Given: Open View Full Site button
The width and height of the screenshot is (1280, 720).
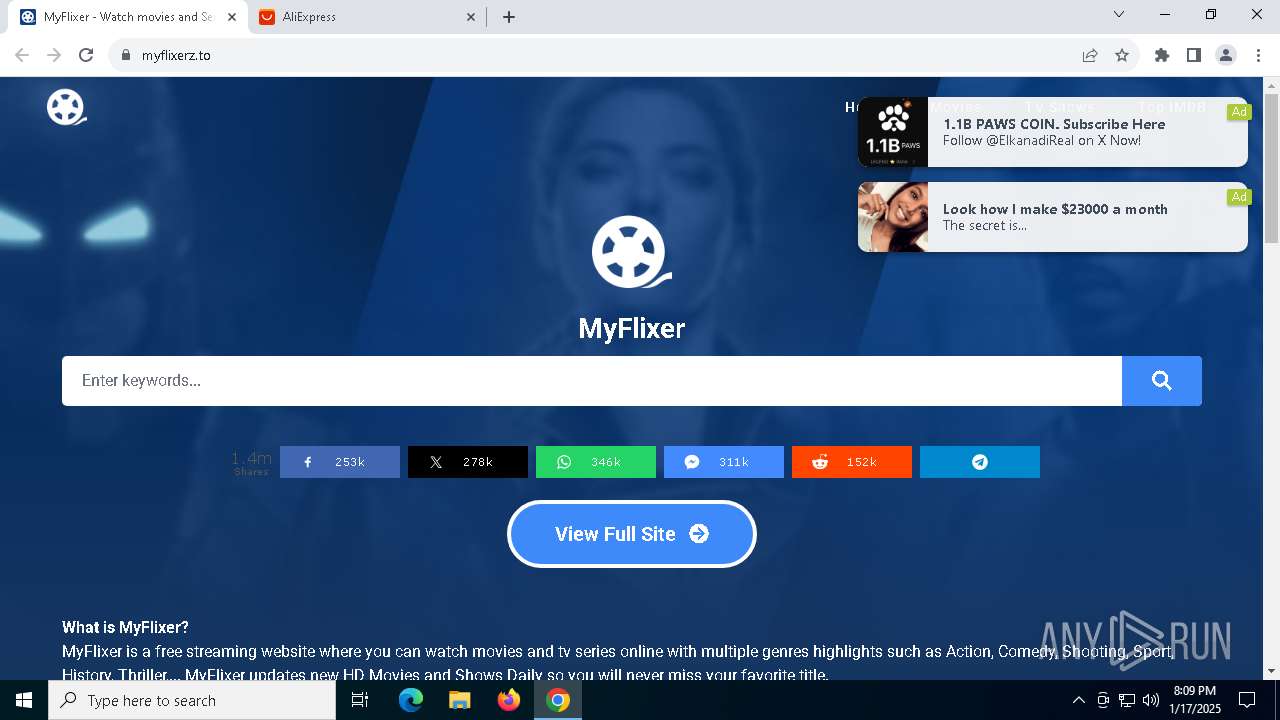Looking at the screenshot, I should point(632,534).
